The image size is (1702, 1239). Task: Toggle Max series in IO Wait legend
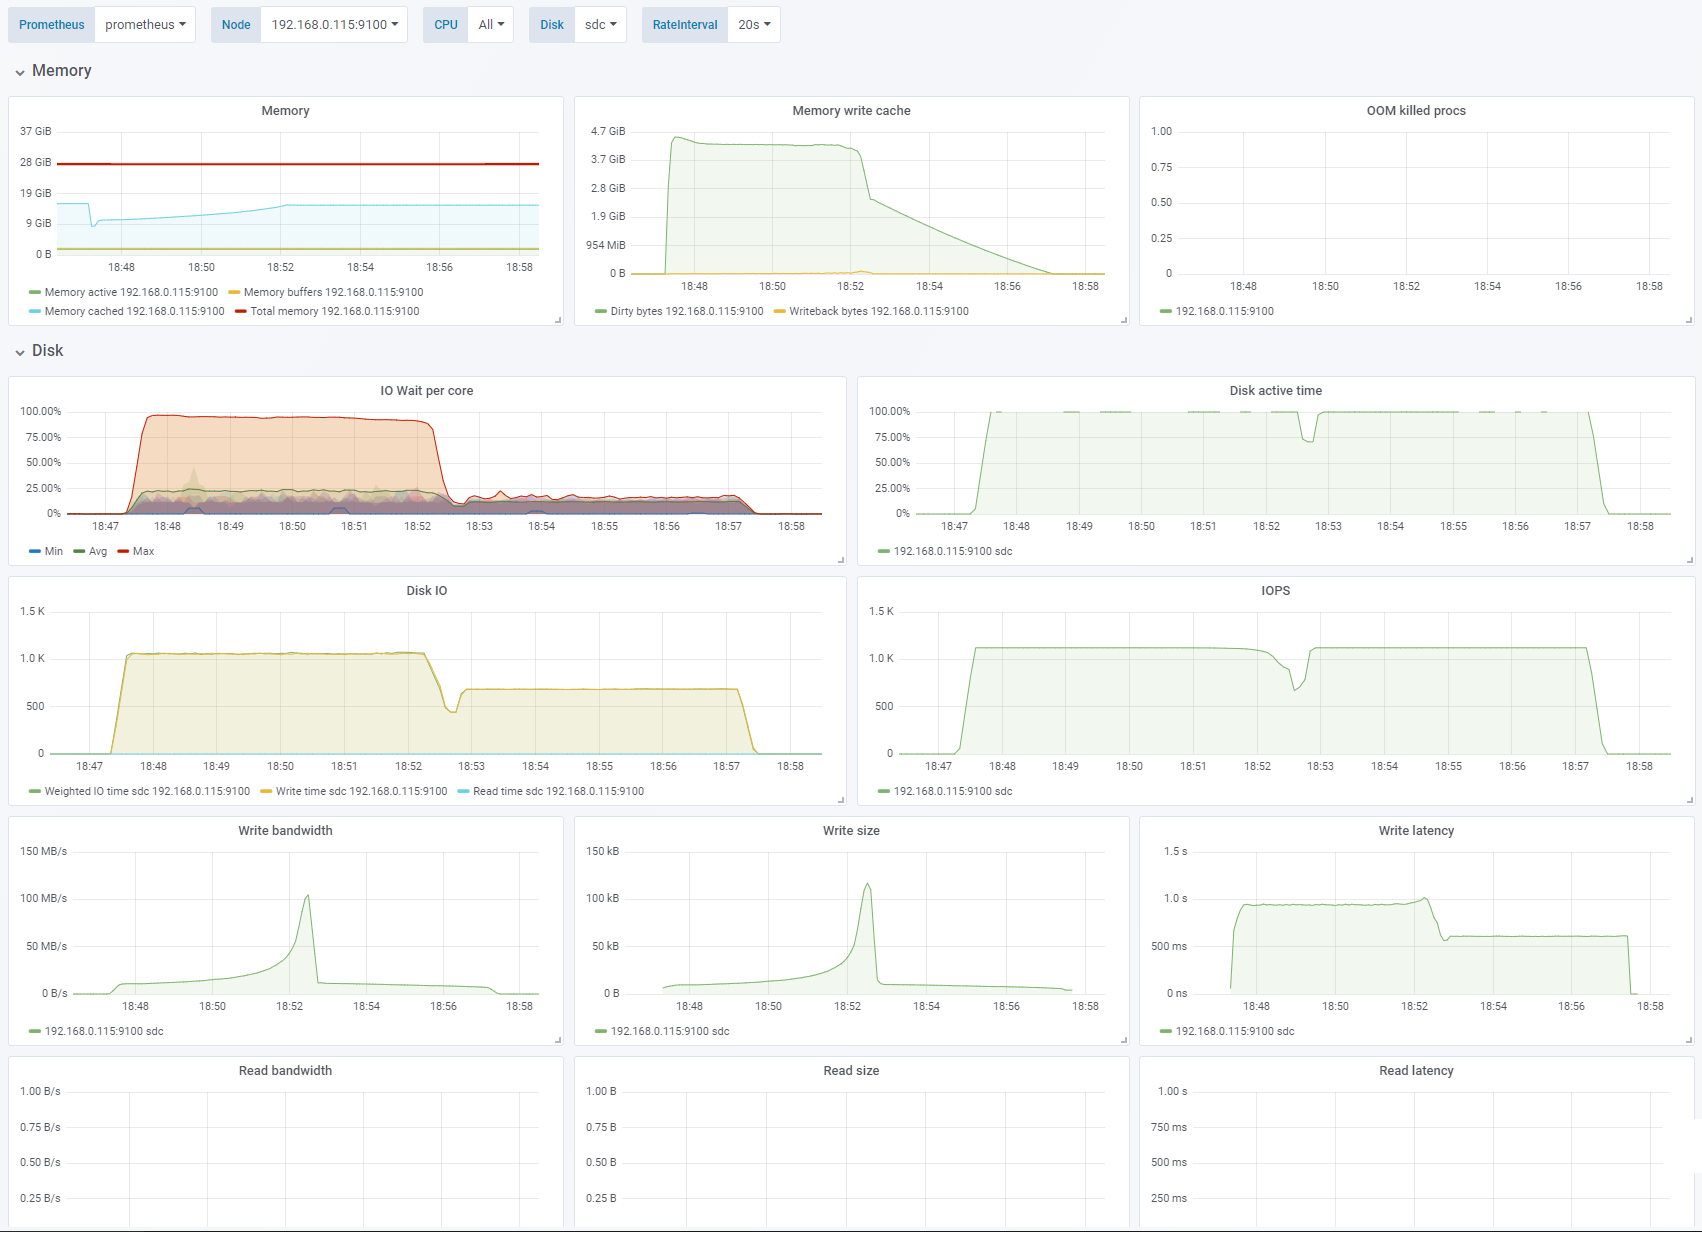(143, 552)
